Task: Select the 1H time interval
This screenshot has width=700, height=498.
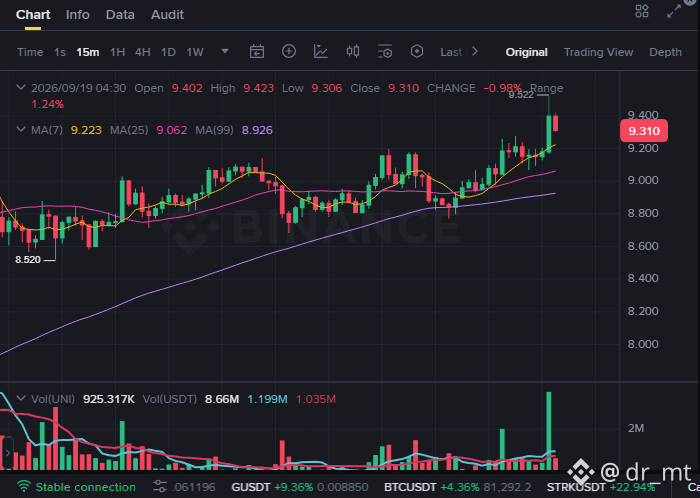Action: coord(117,52)
